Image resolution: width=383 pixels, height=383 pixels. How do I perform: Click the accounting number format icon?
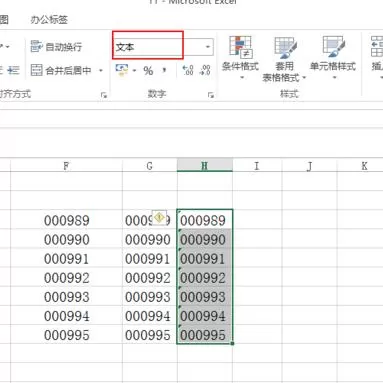click(122, 70)
